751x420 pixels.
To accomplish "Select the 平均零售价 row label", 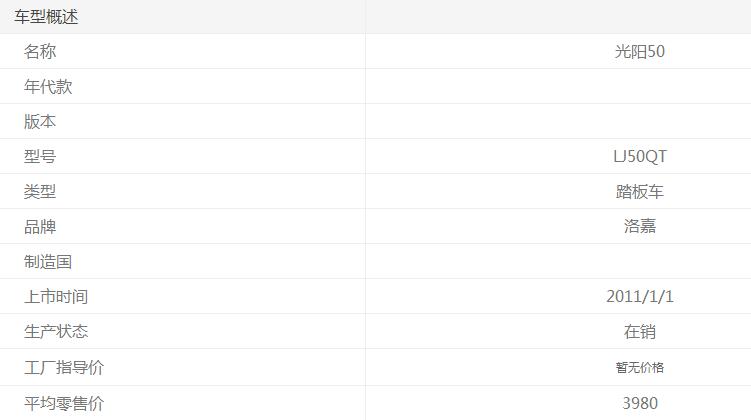I will 64,404.
